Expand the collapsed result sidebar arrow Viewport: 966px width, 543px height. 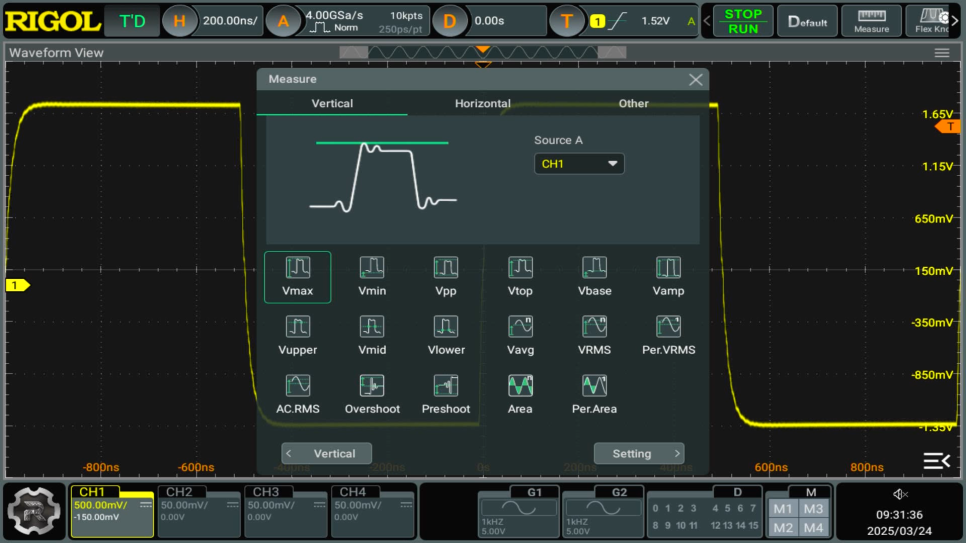[936, 460]
